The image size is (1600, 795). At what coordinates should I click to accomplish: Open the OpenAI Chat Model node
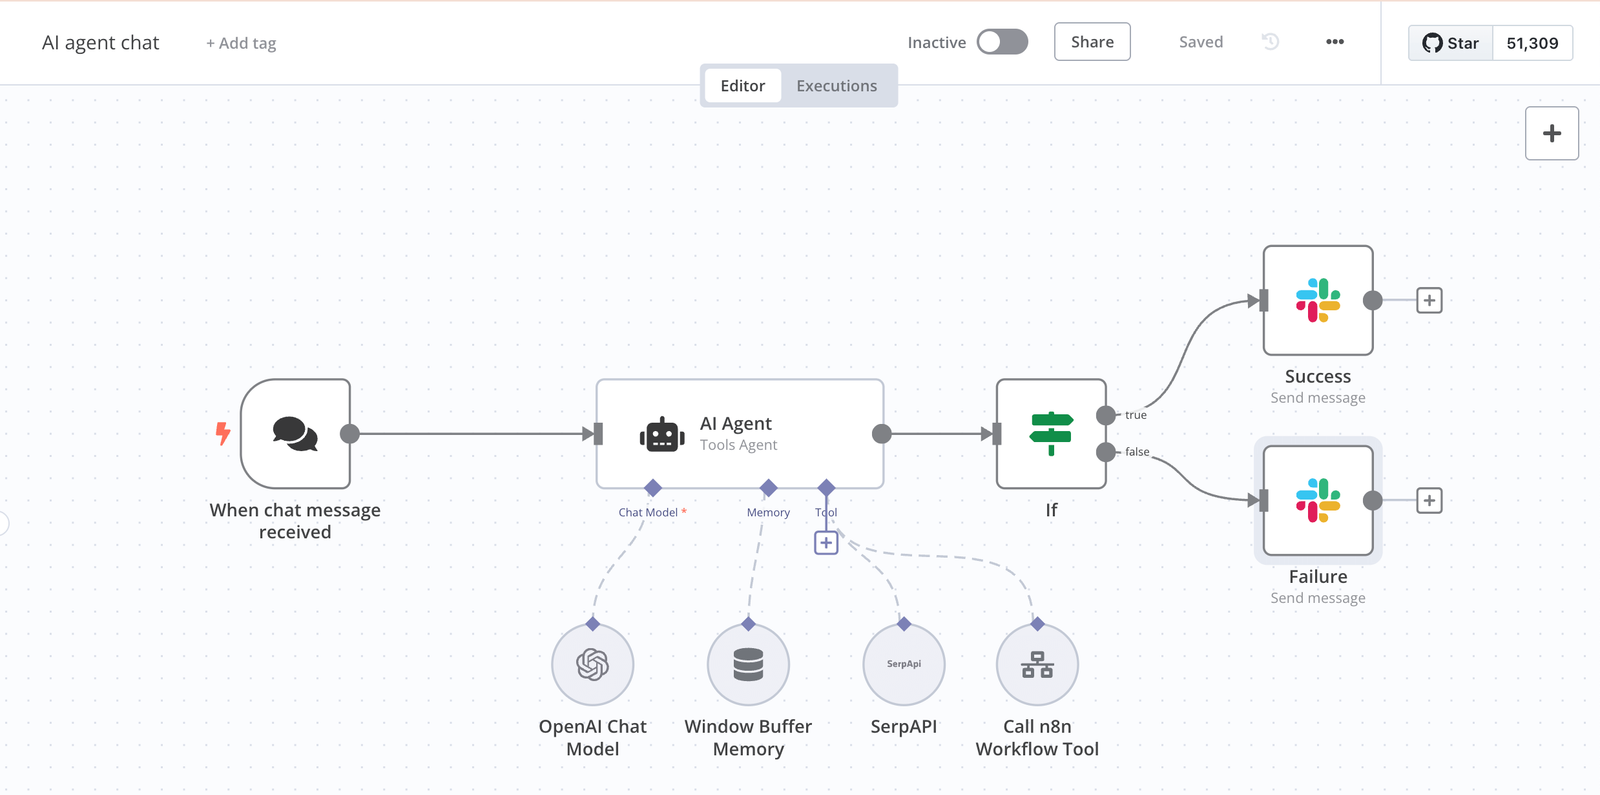[x=593, y=665]
